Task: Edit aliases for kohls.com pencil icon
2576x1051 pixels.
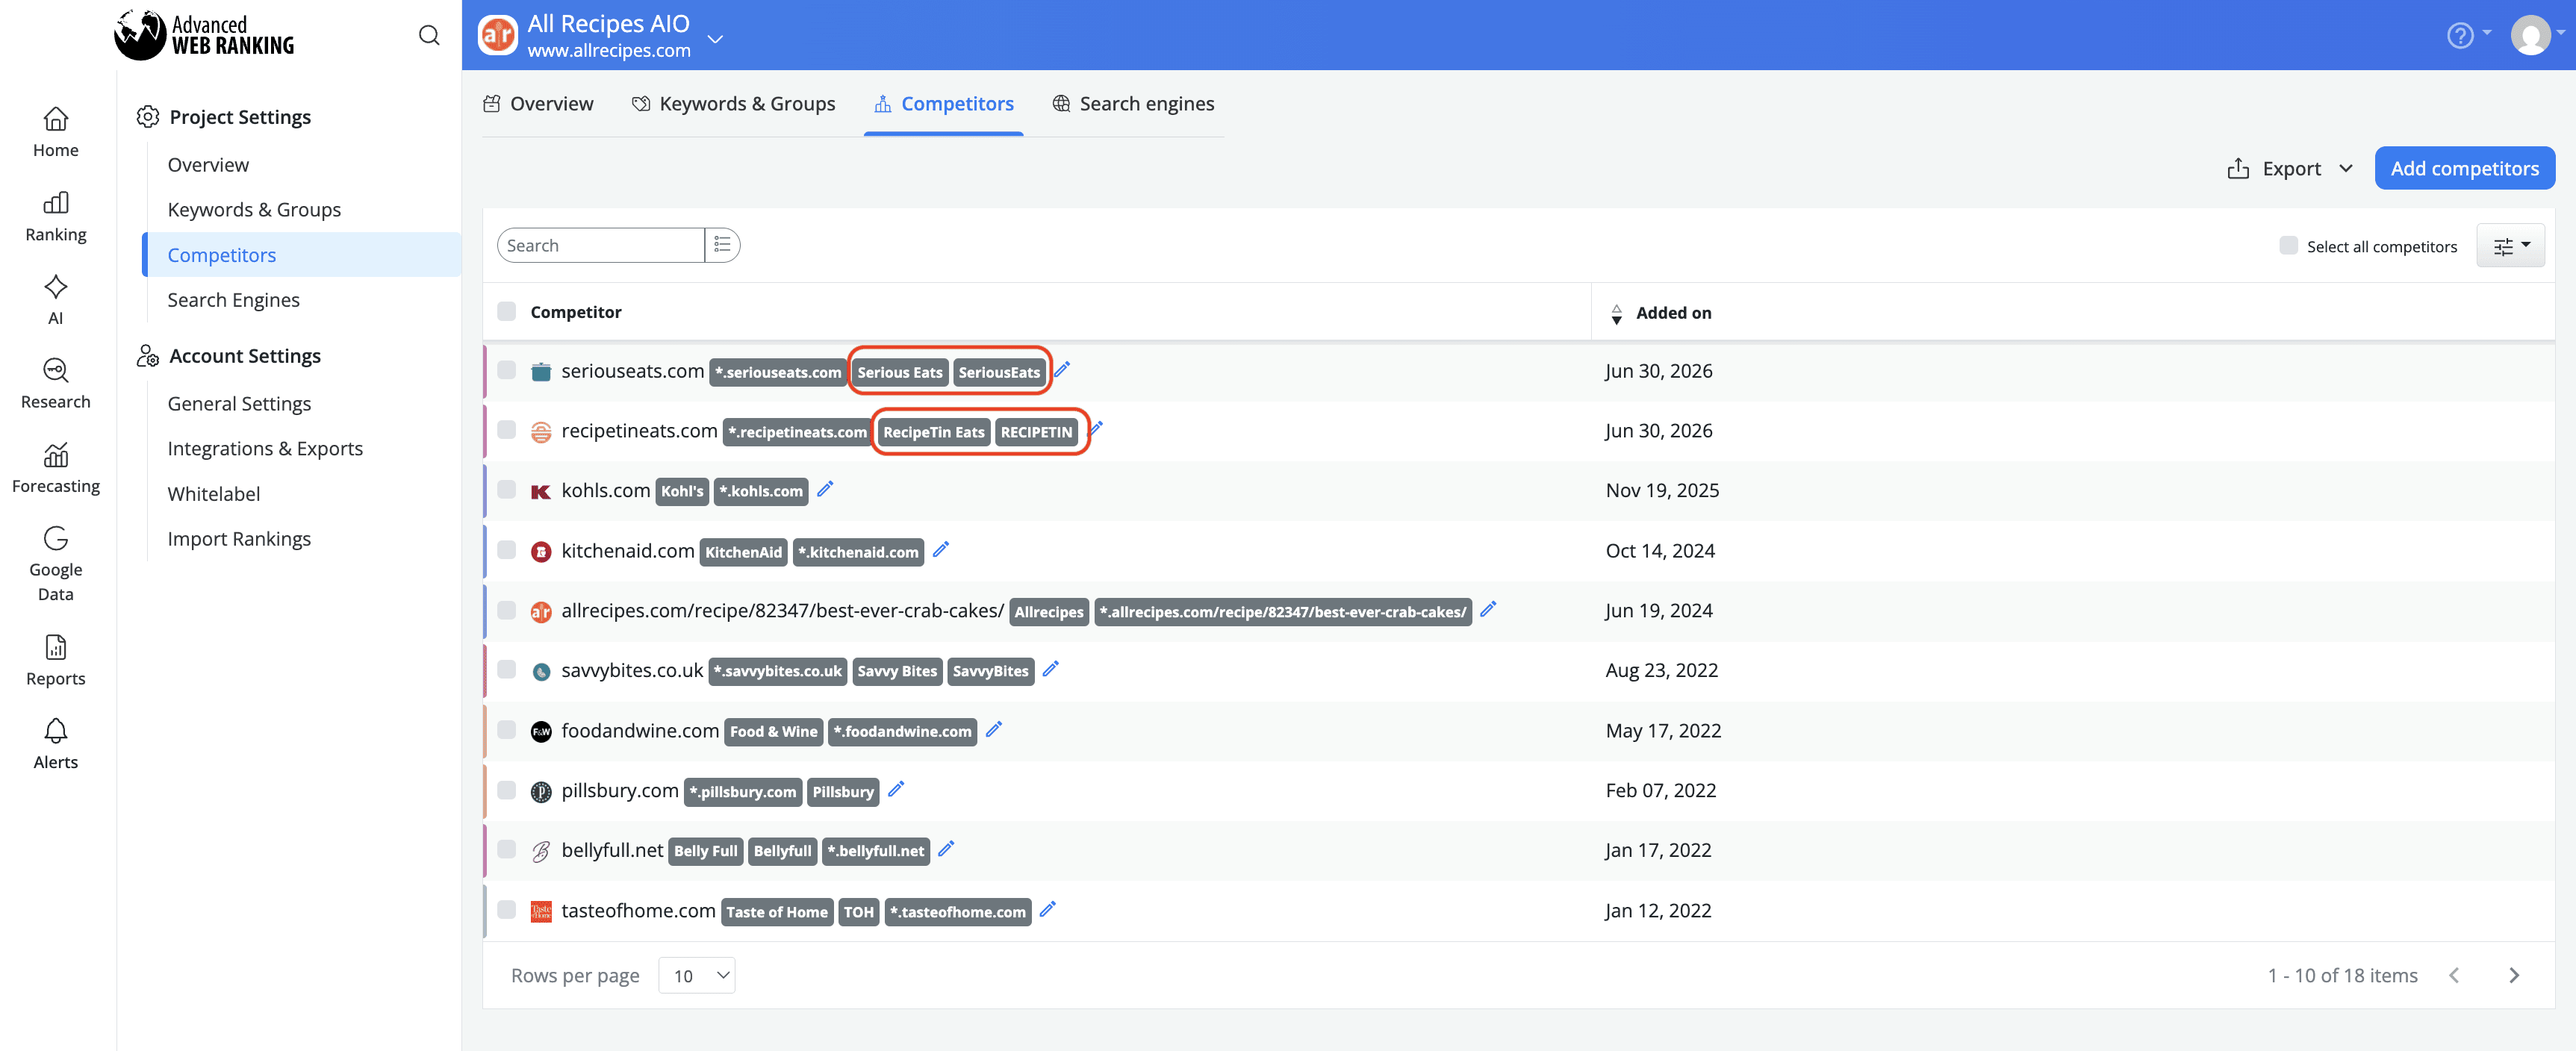Action: pos(825,489)
